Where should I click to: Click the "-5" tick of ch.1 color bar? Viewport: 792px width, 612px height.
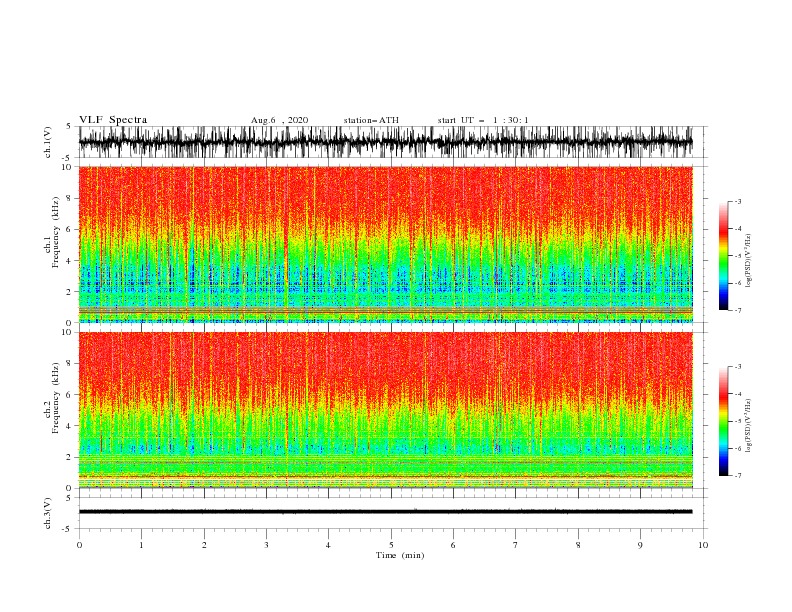(738, 256)
